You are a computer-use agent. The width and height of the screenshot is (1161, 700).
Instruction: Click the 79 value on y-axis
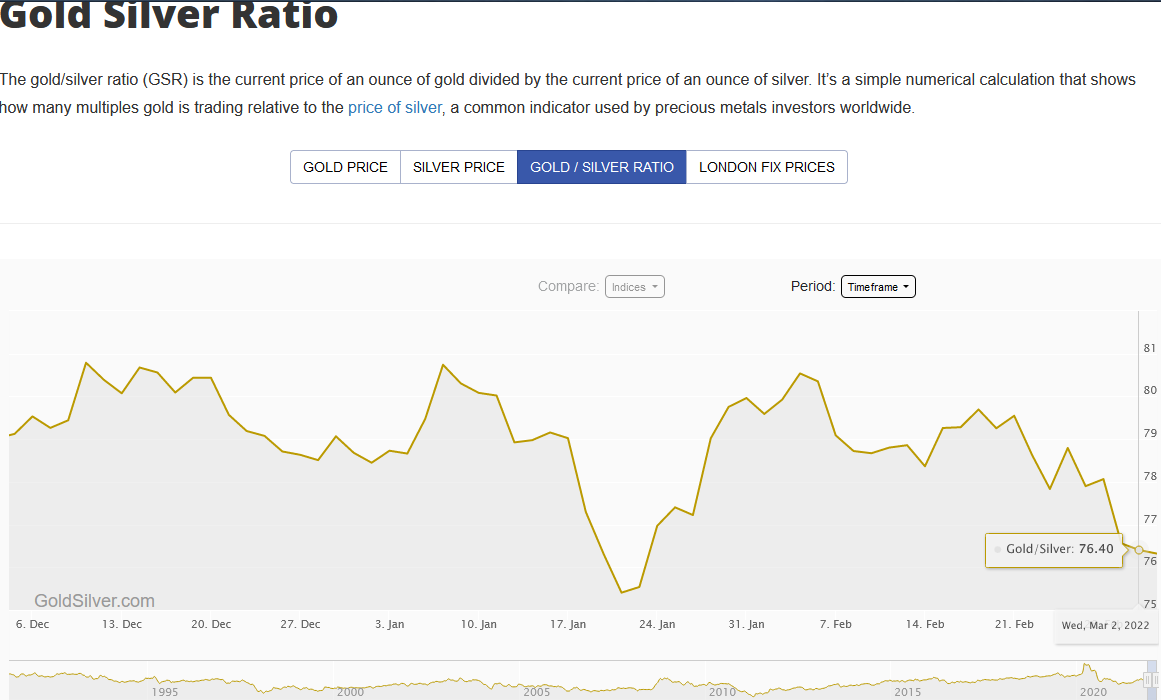(x=1150, y=433)
